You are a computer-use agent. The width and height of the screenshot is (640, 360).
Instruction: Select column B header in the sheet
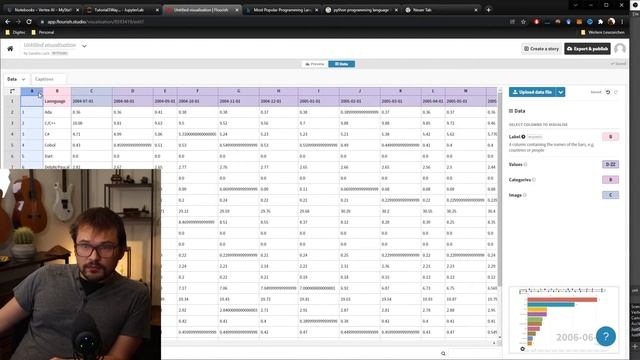pyautogui.click(x=57, y=91)
